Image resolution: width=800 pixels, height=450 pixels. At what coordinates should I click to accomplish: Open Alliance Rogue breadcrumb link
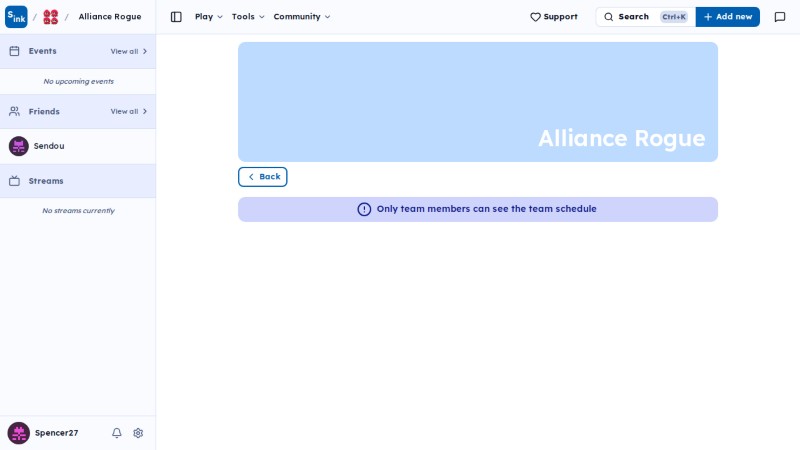coord(110,17)
